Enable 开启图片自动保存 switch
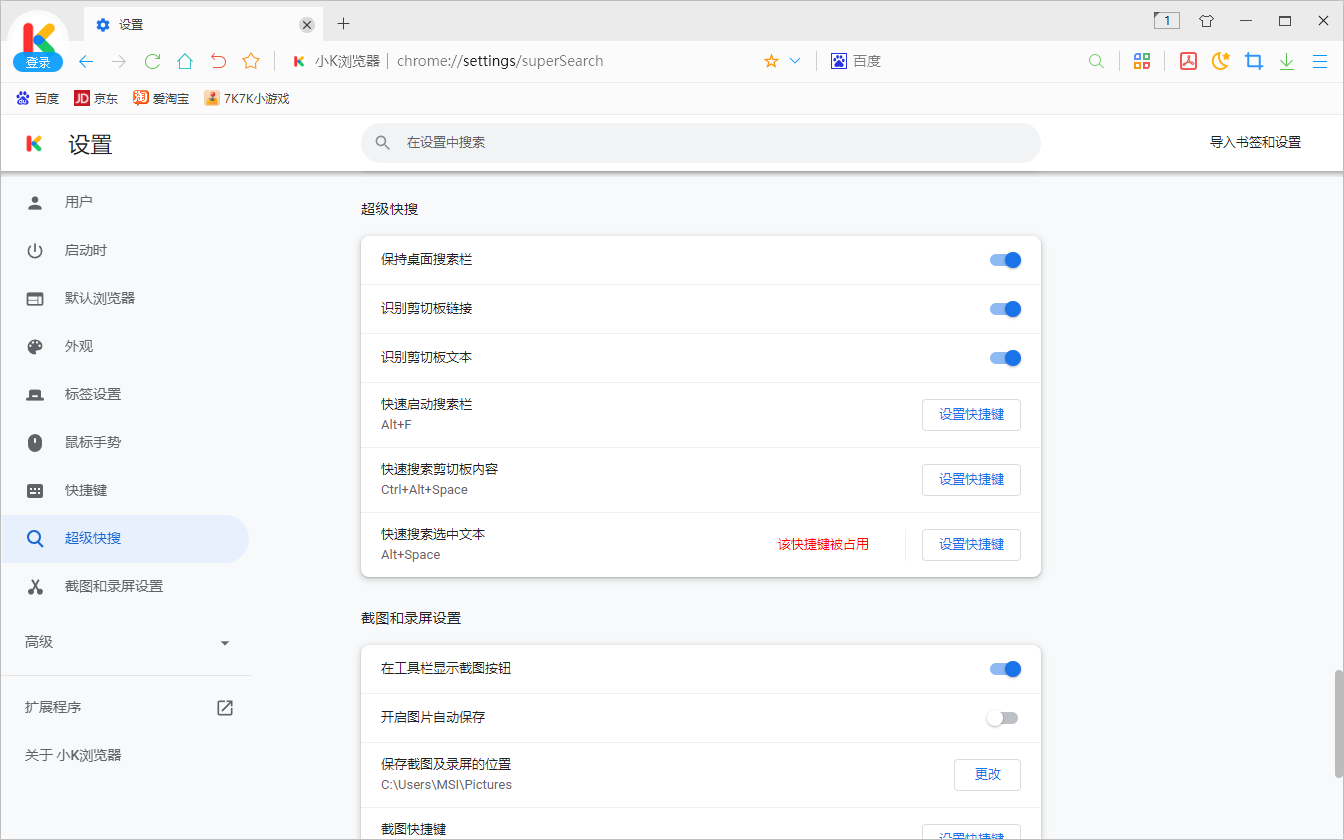Viewport: 1344px width, 840px height. (1002, 718)
